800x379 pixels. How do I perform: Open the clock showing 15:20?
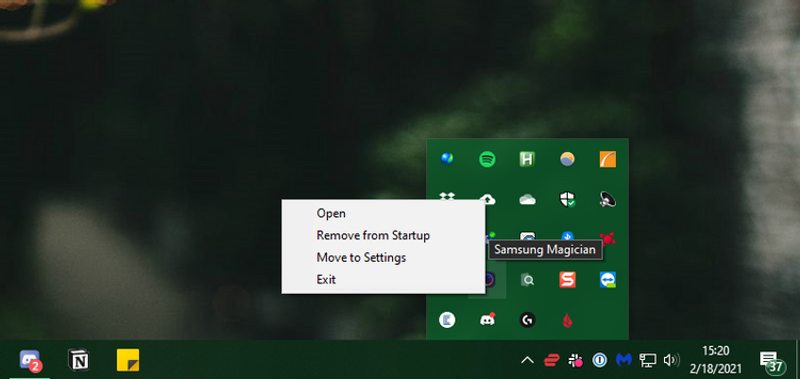(x=715, y=360)
